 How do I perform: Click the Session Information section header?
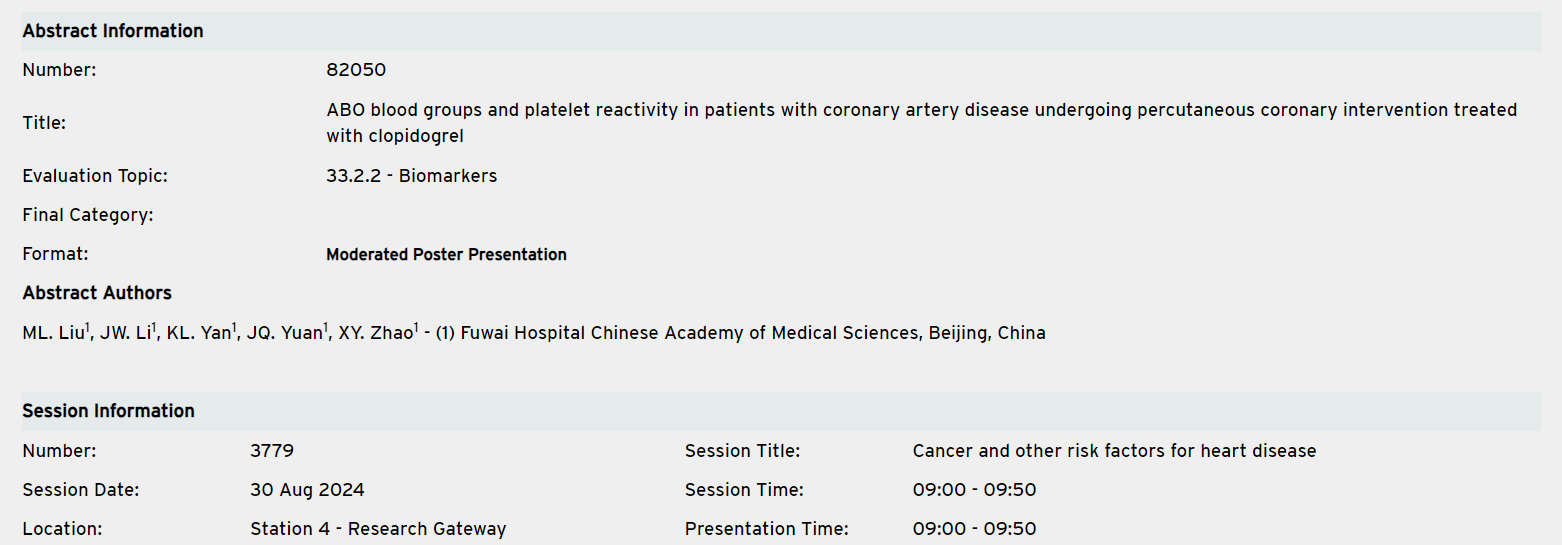(109, 411)
